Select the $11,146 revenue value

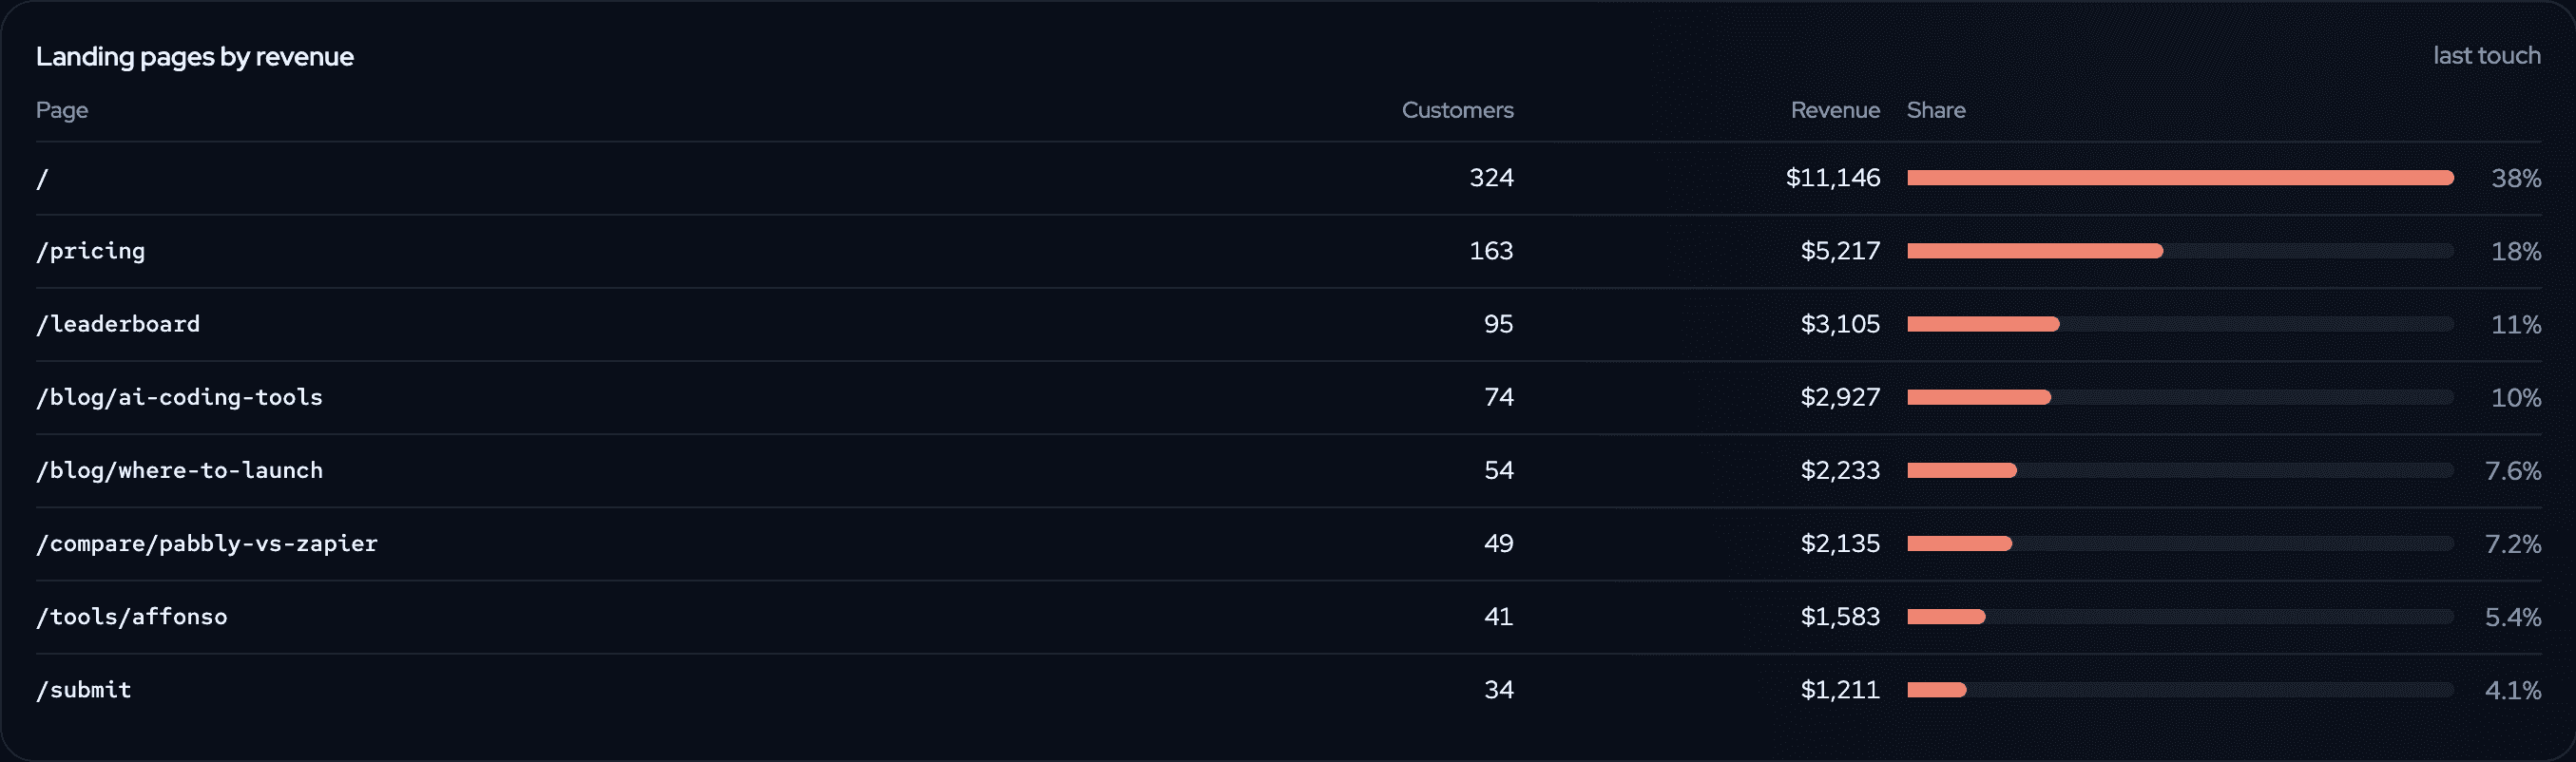[x=1833, y=178]
